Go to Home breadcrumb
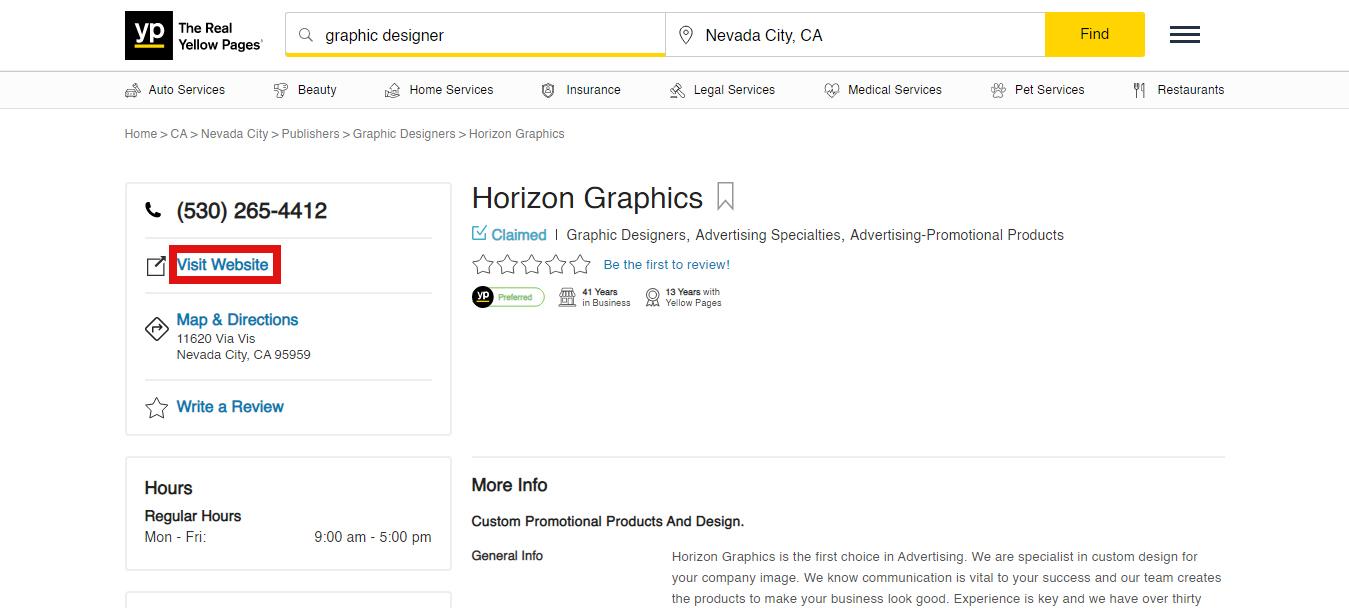Viewport: 1349px width, 608px height. click(141, 134)
